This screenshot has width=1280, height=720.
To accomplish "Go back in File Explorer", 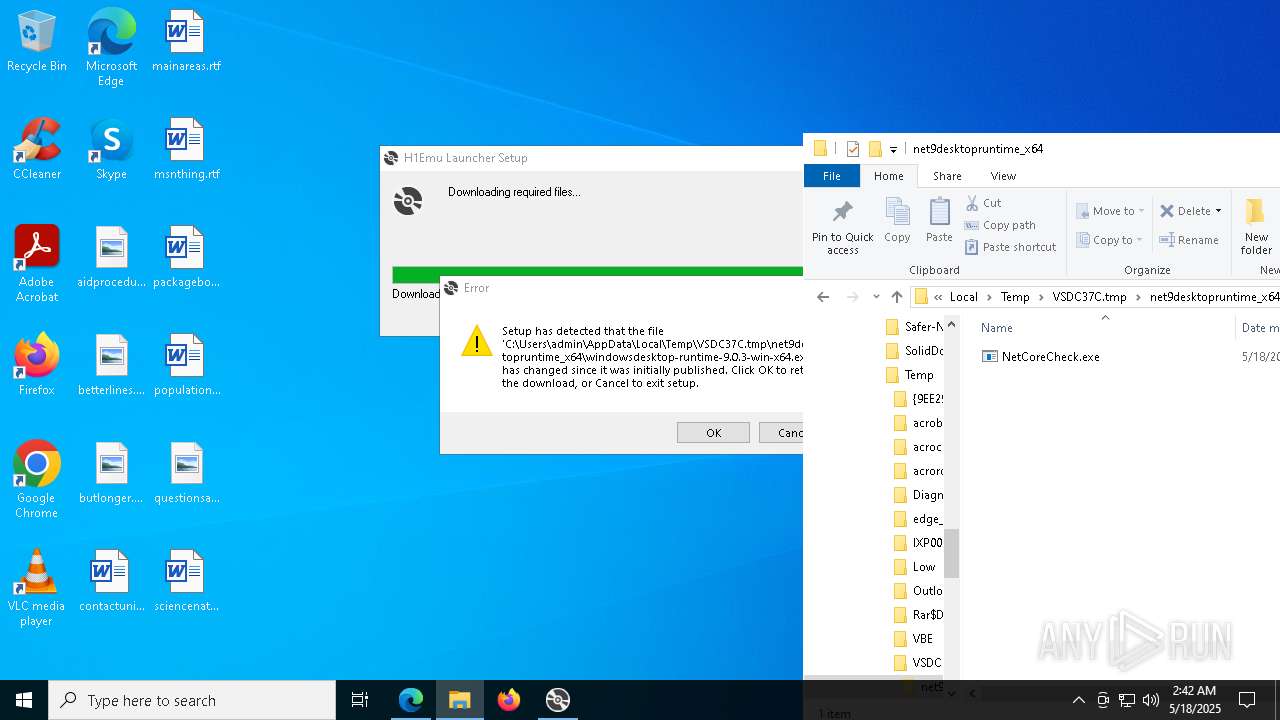I will [x=823, y=297].
